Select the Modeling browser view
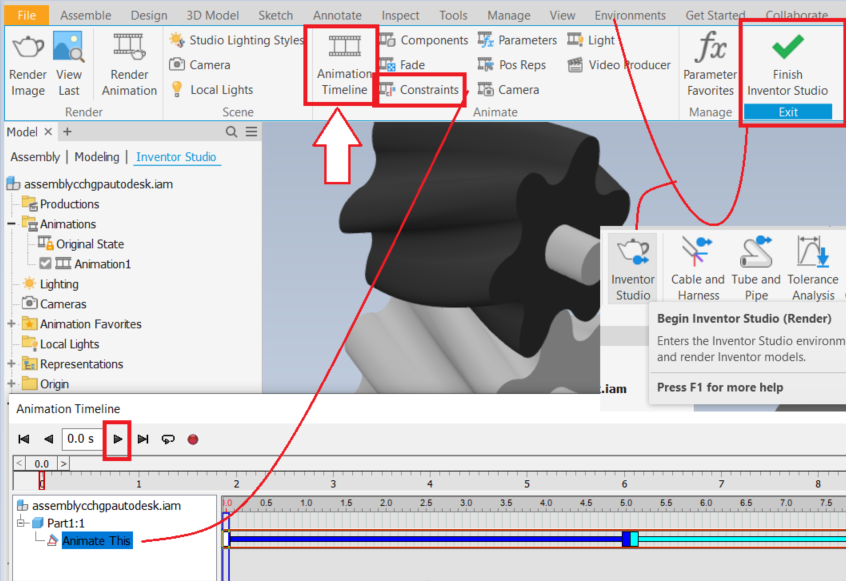The height and width of the screenshot is (581, 846). pos(97,157)
